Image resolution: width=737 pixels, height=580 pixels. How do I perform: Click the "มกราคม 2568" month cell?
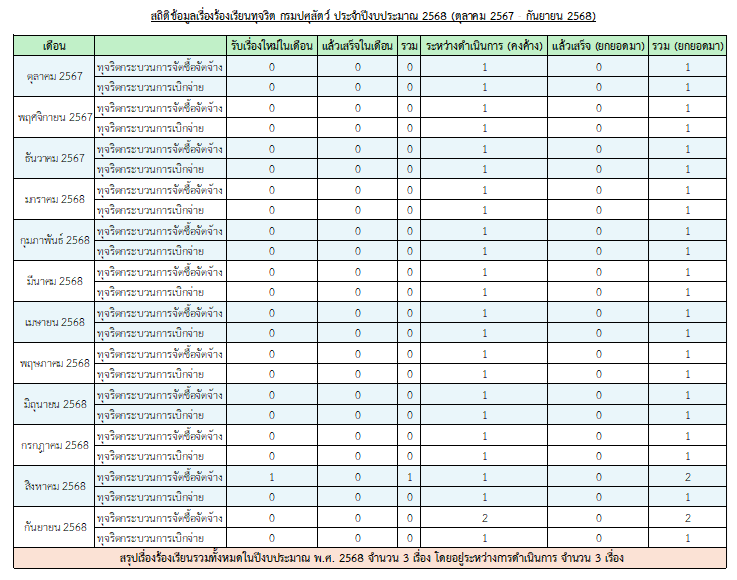(x=54, y=199)
